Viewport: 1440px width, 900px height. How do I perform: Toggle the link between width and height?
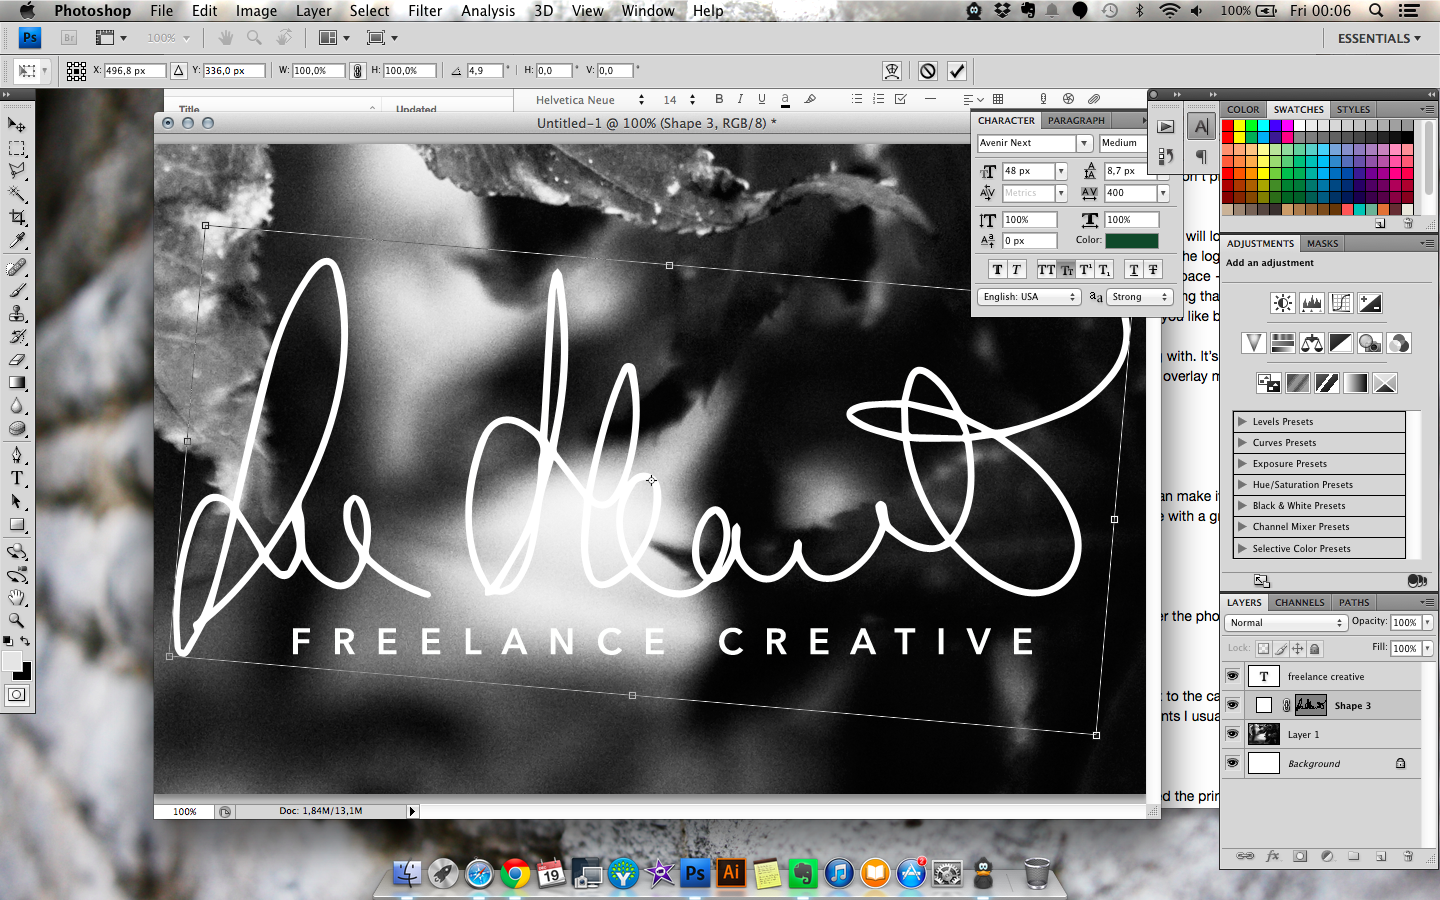(x=357, y=71)
